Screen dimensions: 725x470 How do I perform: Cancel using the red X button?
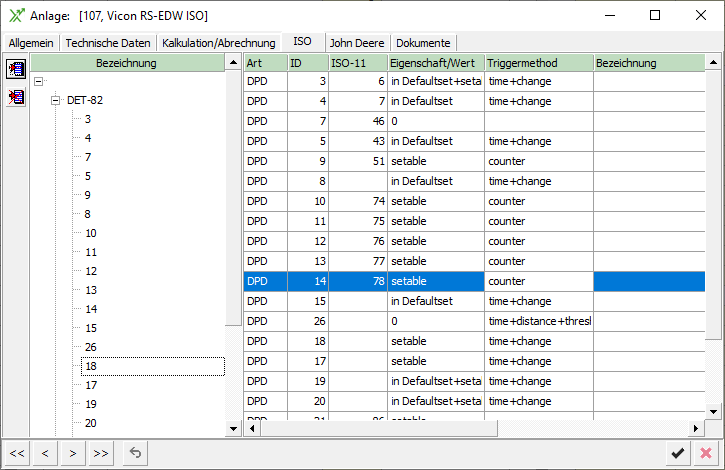pyautogui.click(x=706, y=453)
